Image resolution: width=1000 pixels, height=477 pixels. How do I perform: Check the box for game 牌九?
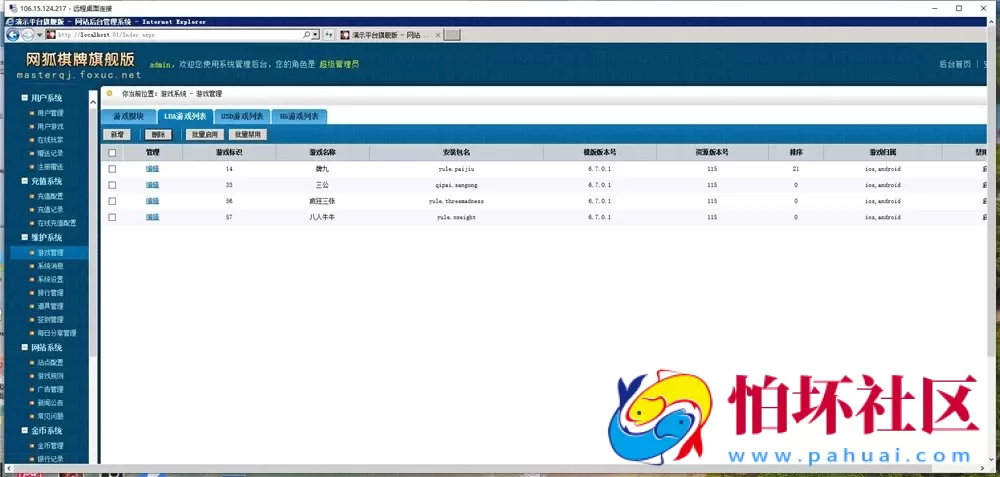click(x=112, y=169)
